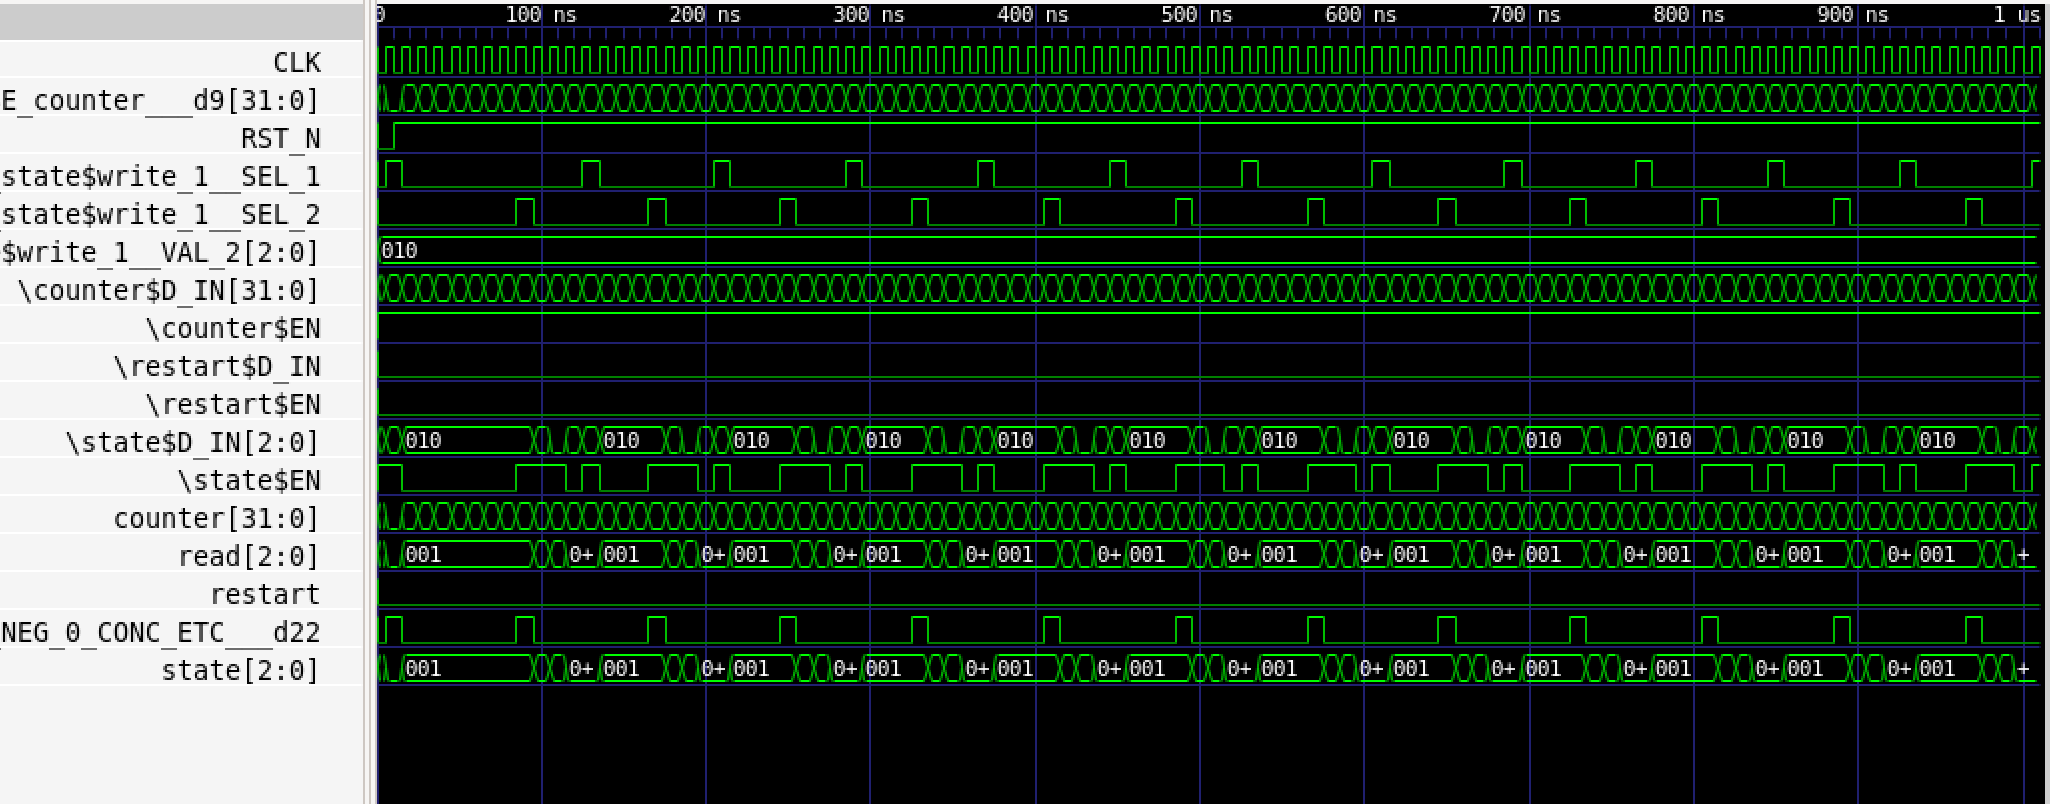The width and height of the screenshot is (2050, 804).
Task: Select the state$write_1__SEL_1 signal
Action: pos(160,177)
